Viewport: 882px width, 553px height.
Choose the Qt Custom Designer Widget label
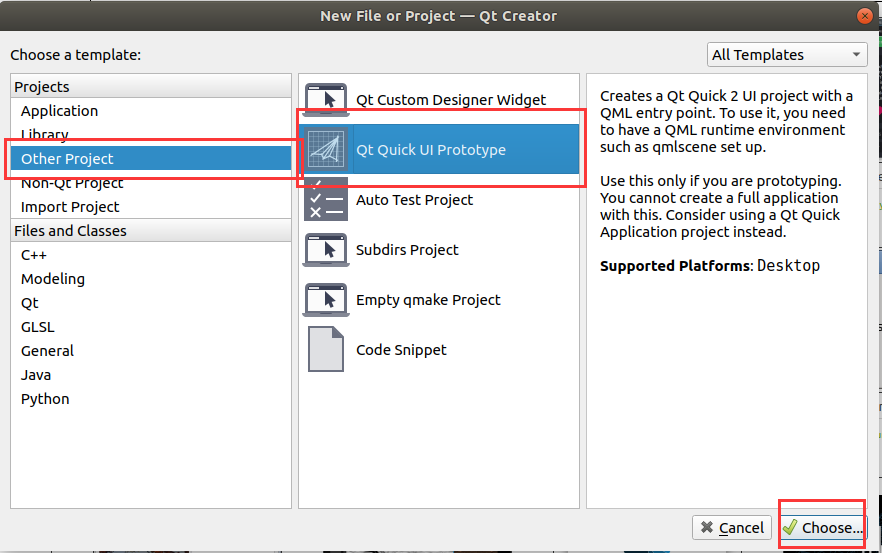[451, 100]
